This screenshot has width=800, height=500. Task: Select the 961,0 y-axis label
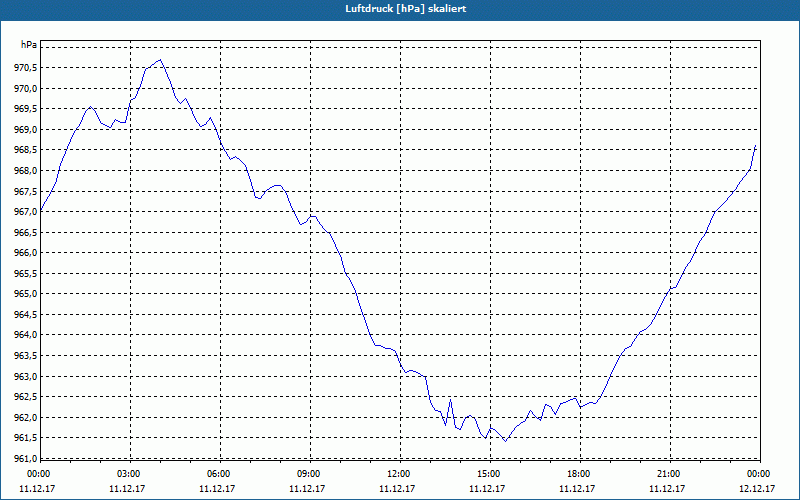click(x=24, y=459)
